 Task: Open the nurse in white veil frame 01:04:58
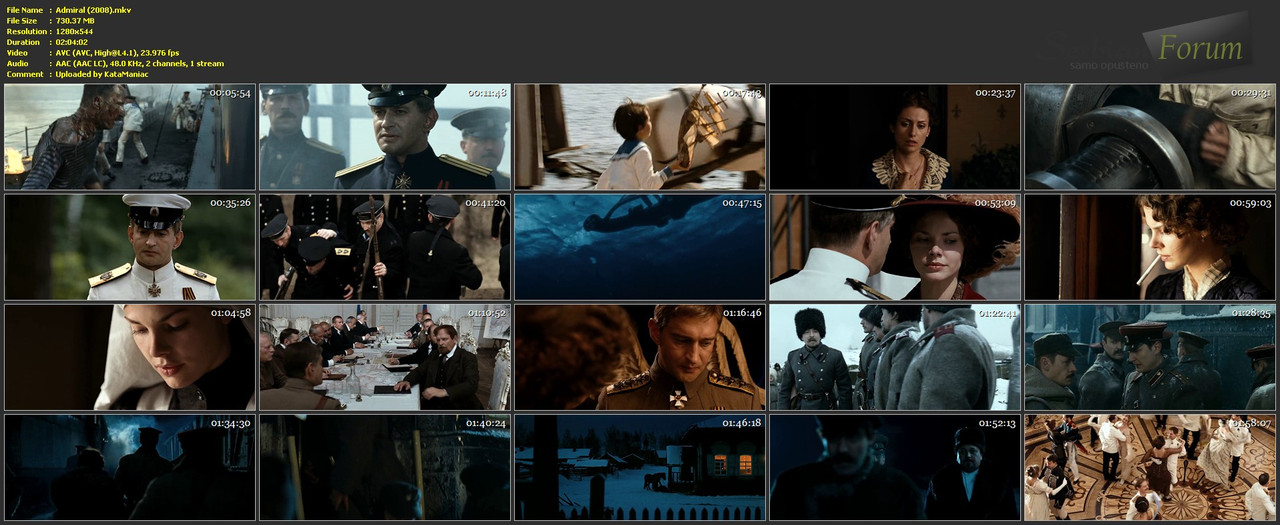130,357
